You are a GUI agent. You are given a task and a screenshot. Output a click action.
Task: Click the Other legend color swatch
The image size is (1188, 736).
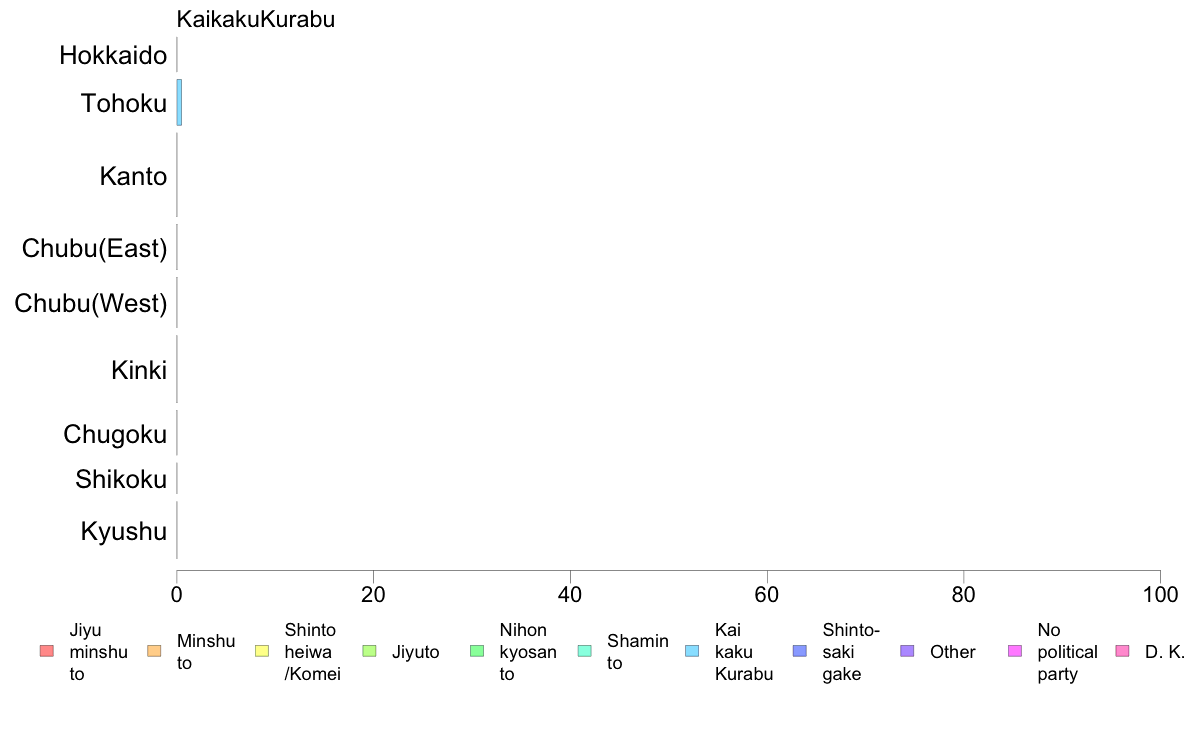(907, 651)
